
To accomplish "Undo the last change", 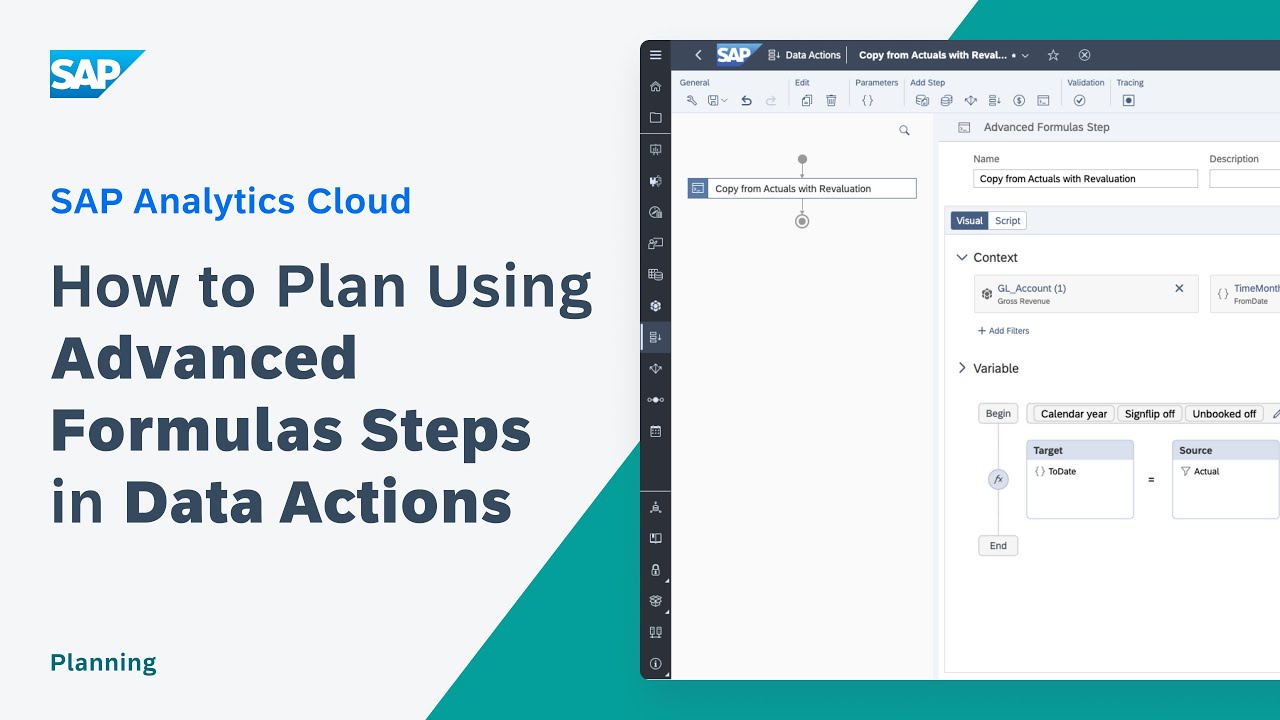I will 746,100.
